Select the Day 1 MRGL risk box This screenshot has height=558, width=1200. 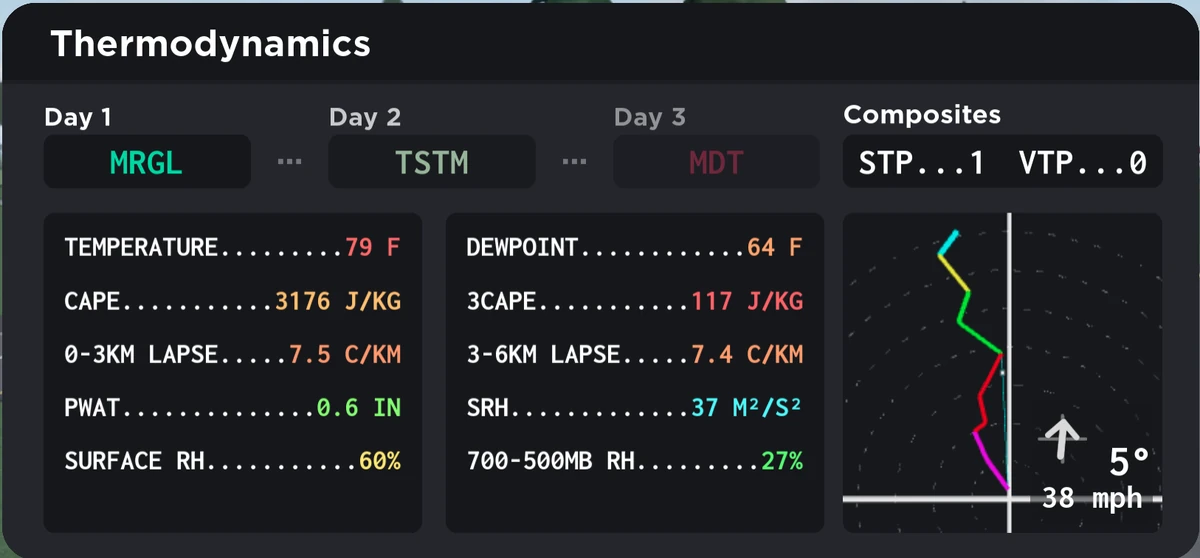coord(146,162)
